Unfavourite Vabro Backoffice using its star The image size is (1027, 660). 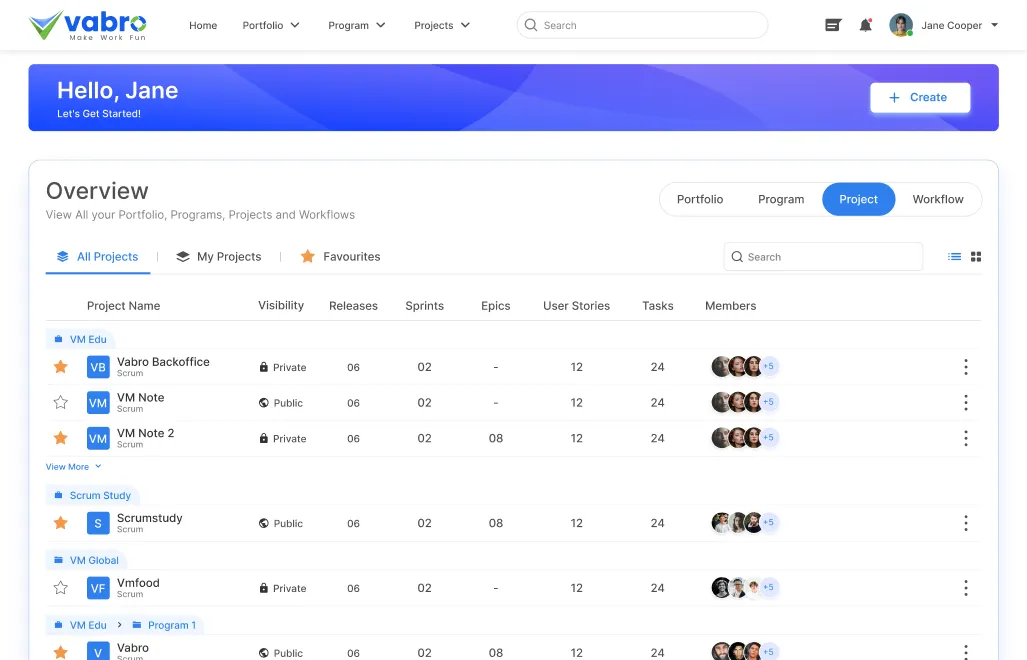click(x=60, y=367)
